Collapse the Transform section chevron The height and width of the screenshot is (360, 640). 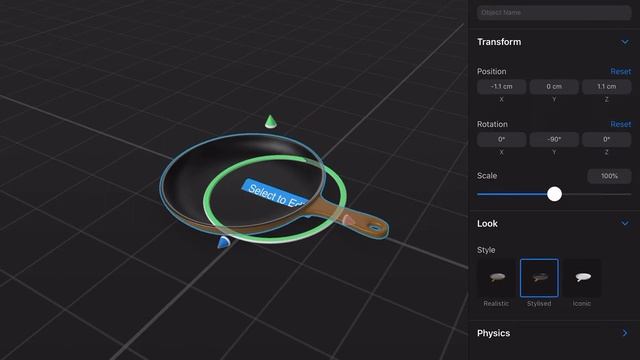(x=624, y=42)
